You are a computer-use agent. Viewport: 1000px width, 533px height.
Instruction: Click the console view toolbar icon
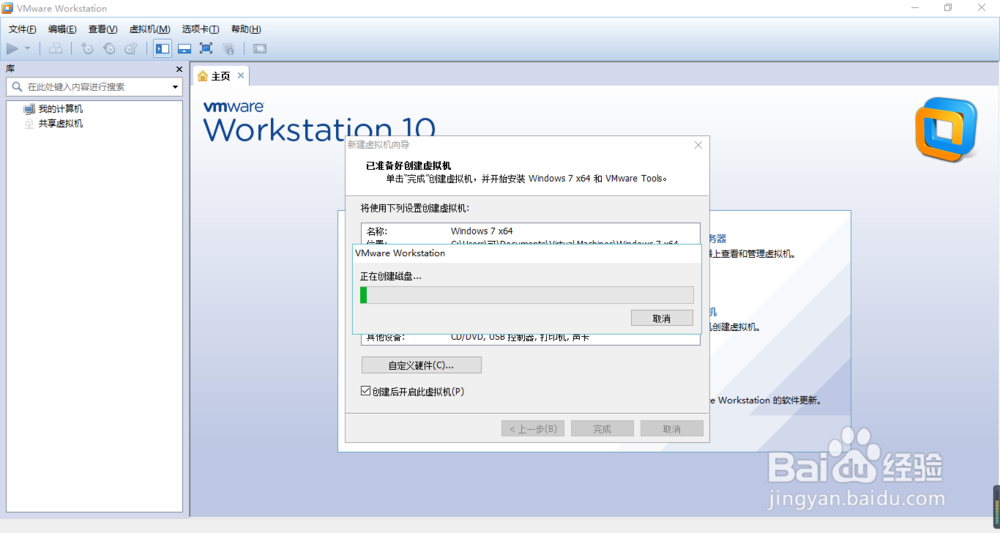click(260, 48)
